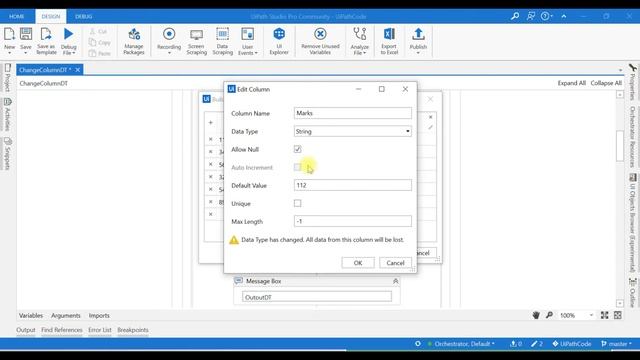Click Cancel in Edit Column dialog
Screen dimensions: 640x360
coord(396,263)
